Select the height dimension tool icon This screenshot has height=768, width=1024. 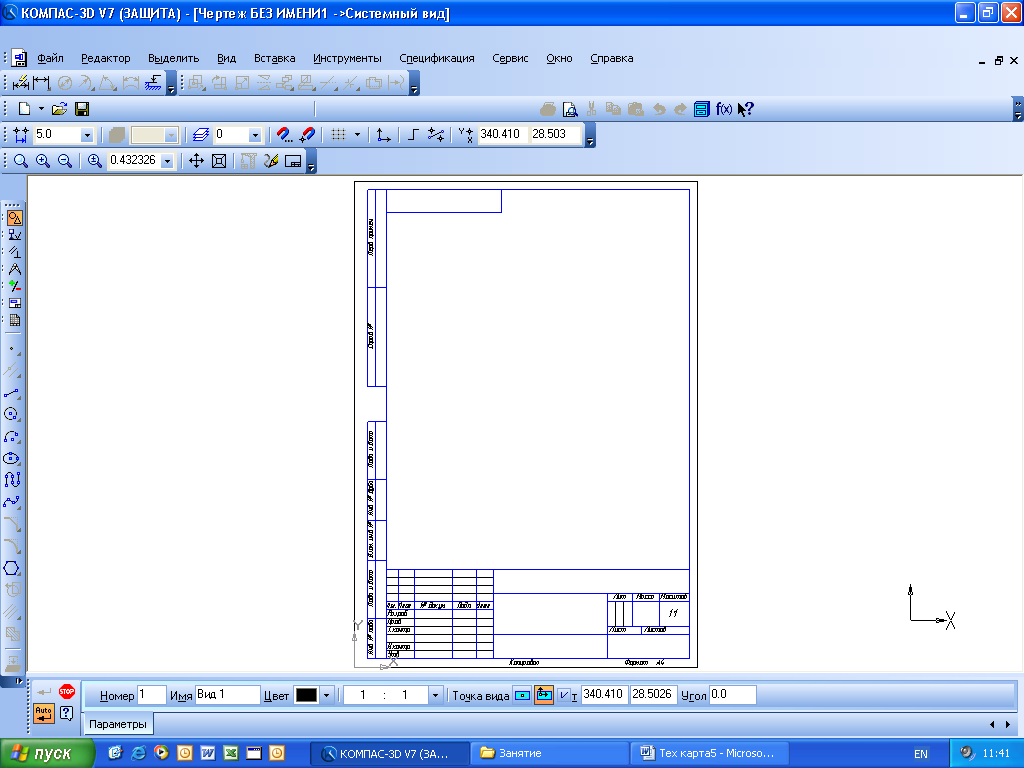153,83
